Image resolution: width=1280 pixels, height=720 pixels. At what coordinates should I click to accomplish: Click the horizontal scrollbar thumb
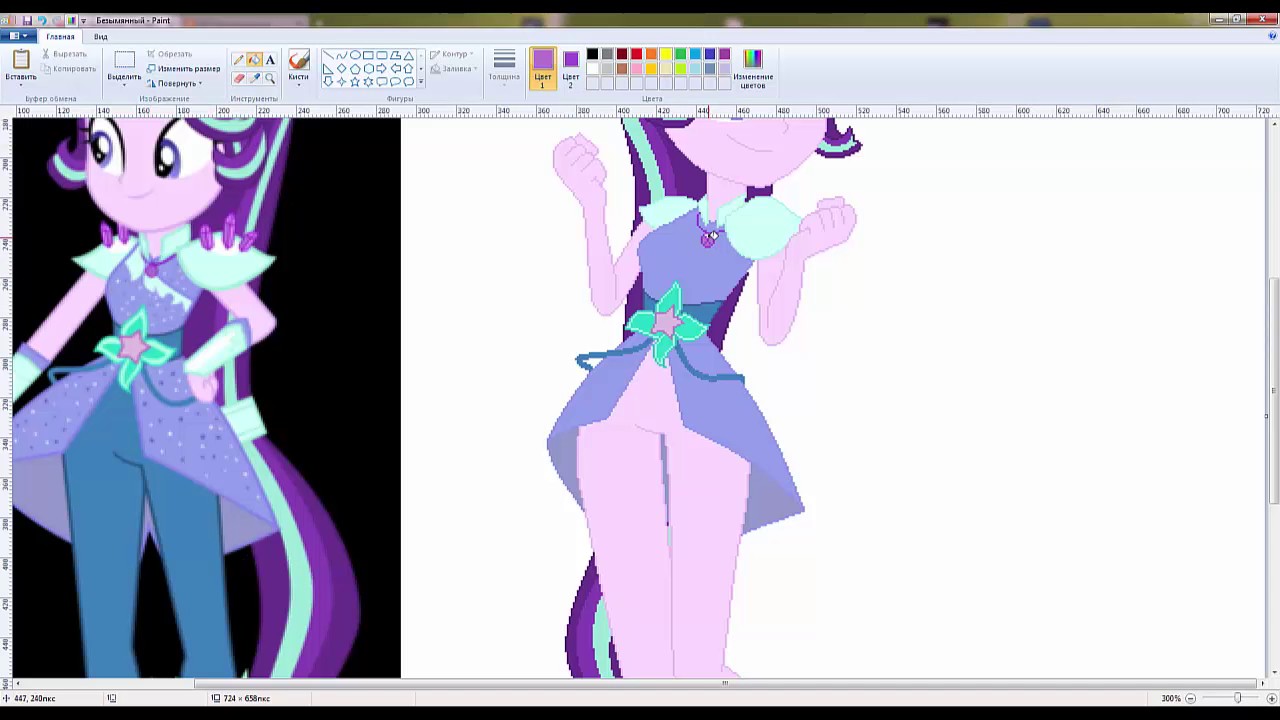[x=725, y=684]
